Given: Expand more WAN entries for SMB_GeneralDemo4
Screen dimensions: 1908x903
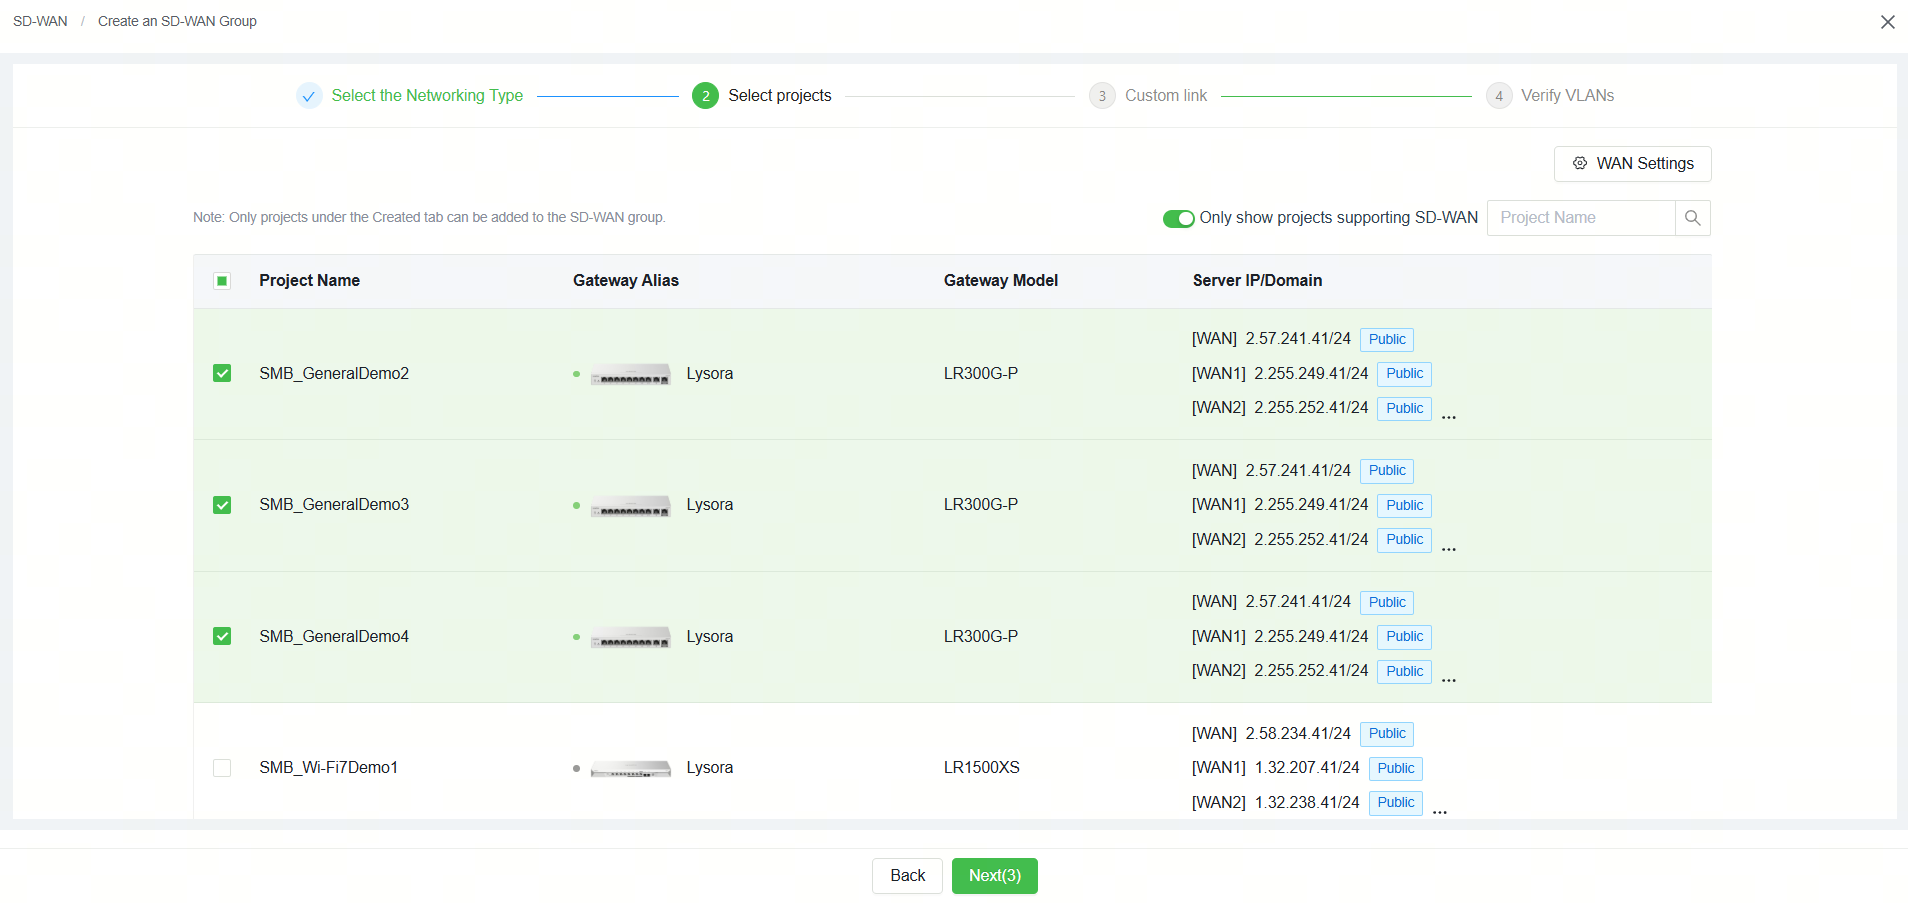Looking at the screenshot, I should click(1449, 680).
